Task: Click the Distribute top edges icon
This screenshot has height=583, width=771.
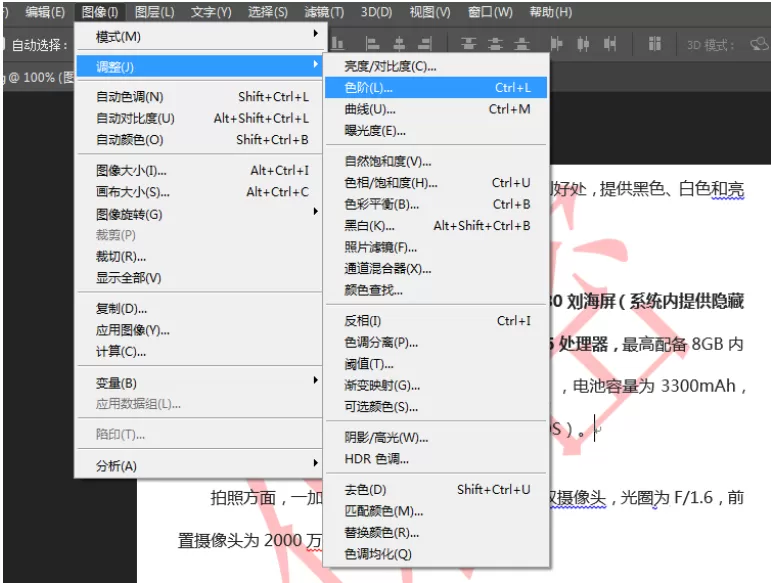Action: click(x=469, y=44)
